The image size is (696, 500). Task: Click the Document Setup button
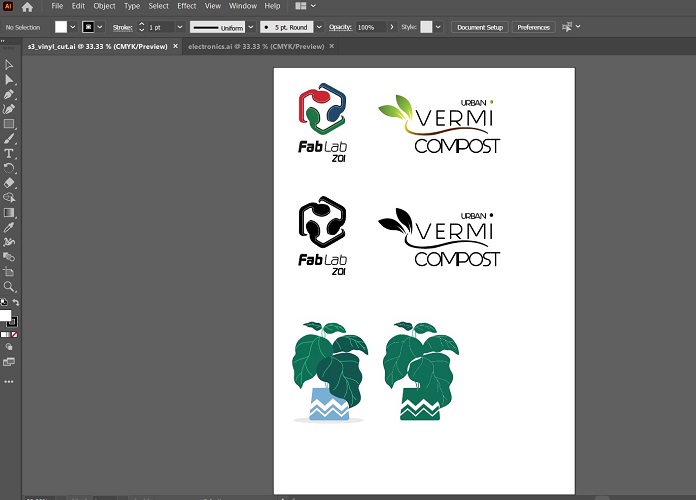click(480, 27)
